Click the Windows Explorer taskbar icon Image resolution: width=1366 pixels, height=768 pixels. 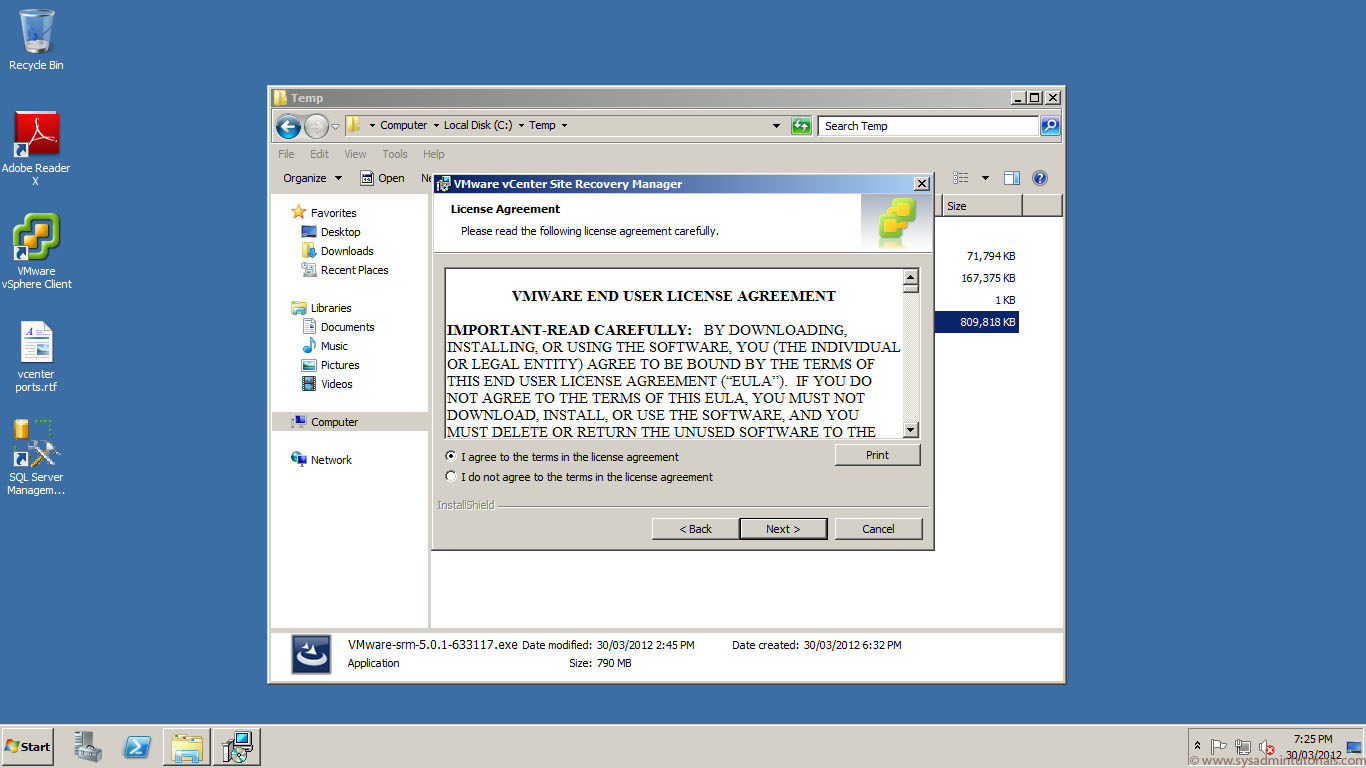[x=187, y=746]
